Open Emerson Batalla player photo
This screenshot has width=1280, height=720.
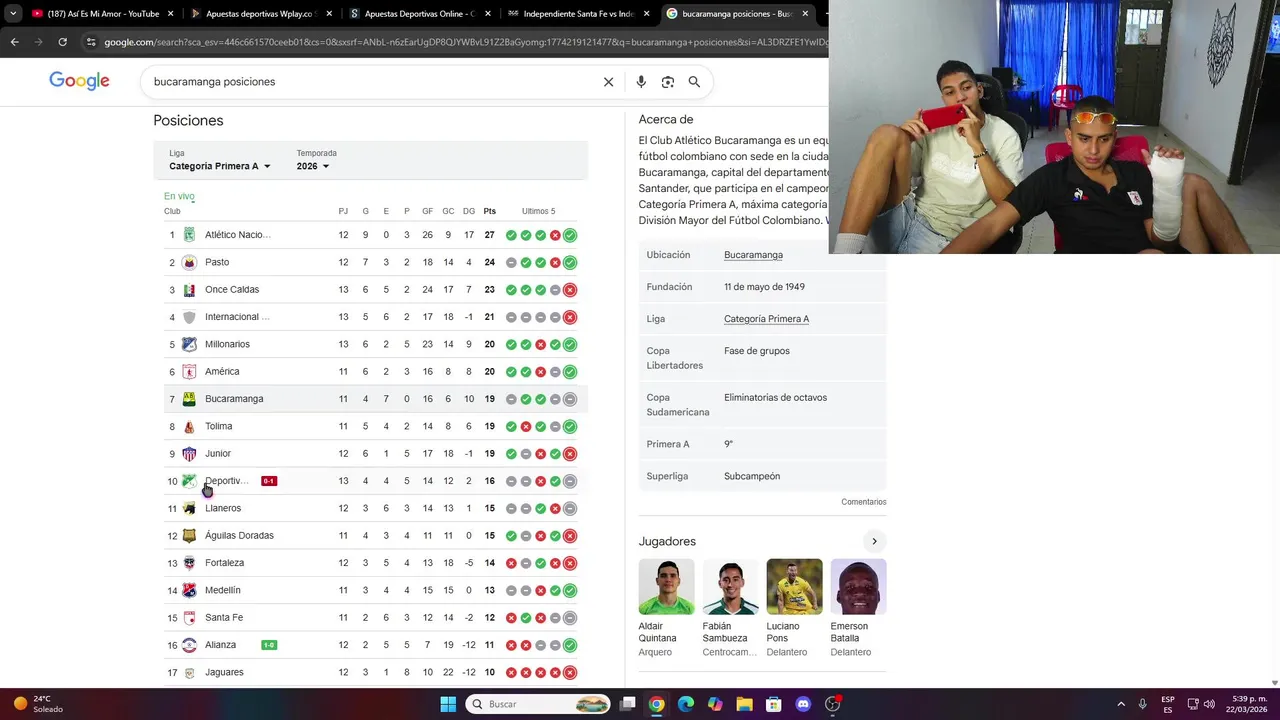[x=858, y=587]
